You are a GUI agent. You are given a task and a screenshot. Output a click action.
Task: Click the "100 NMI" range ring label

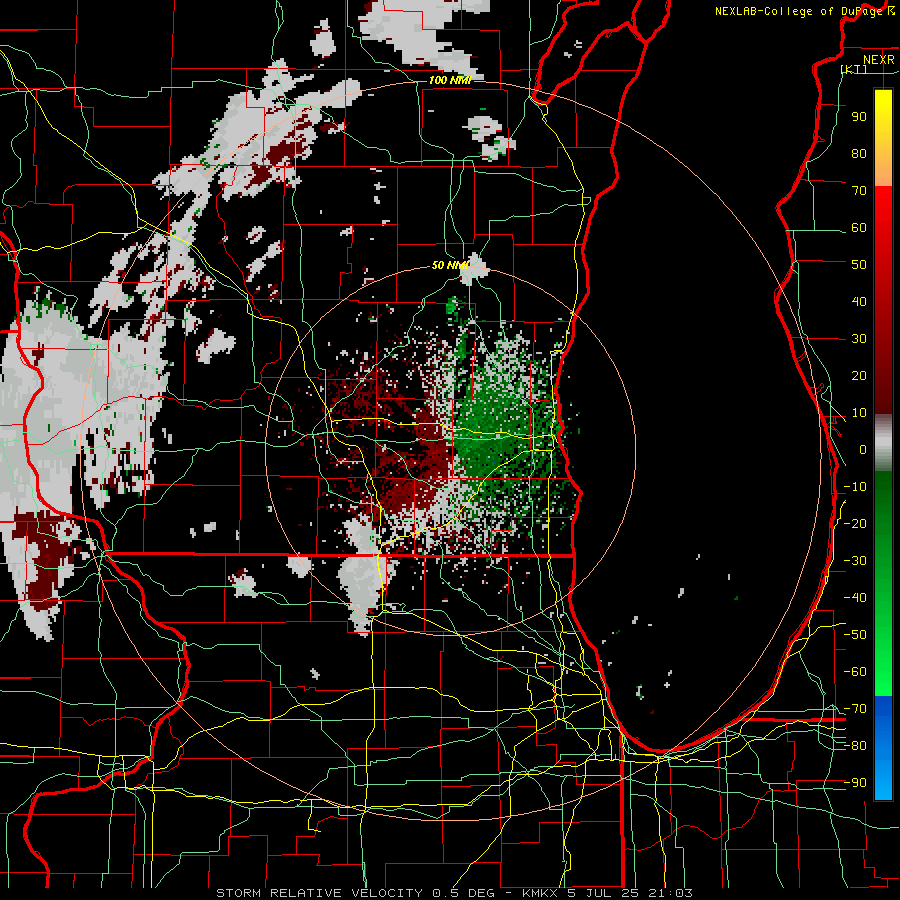(449, 80)
